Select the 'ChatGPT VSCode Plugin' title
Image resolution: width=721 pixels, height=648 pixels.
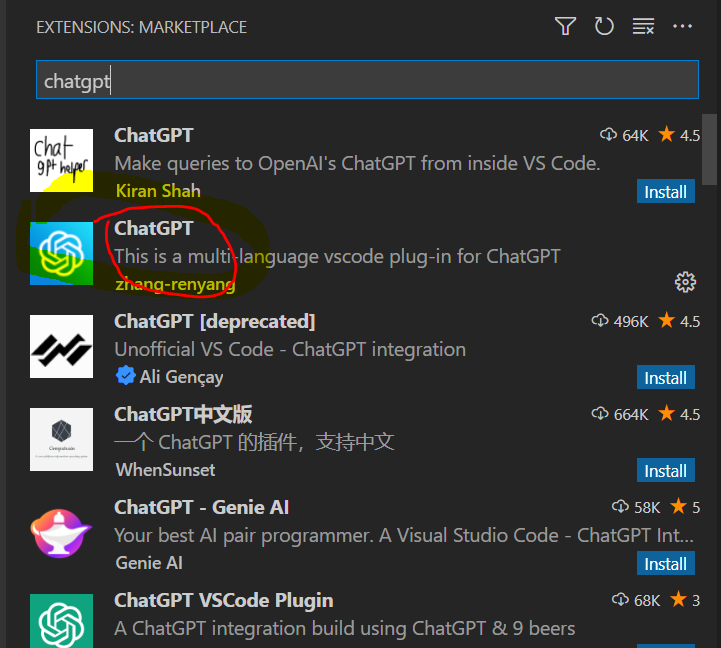[x=223, y=600]
